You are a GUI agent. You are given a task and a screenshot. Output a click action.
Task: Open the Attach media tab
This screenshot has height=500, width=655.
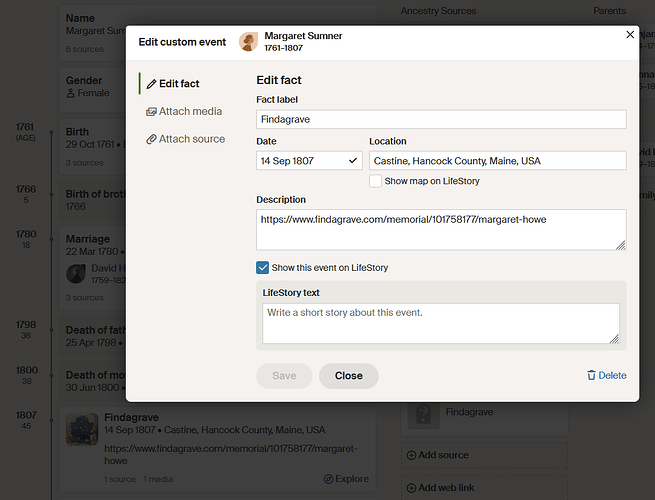click(184, 112)
